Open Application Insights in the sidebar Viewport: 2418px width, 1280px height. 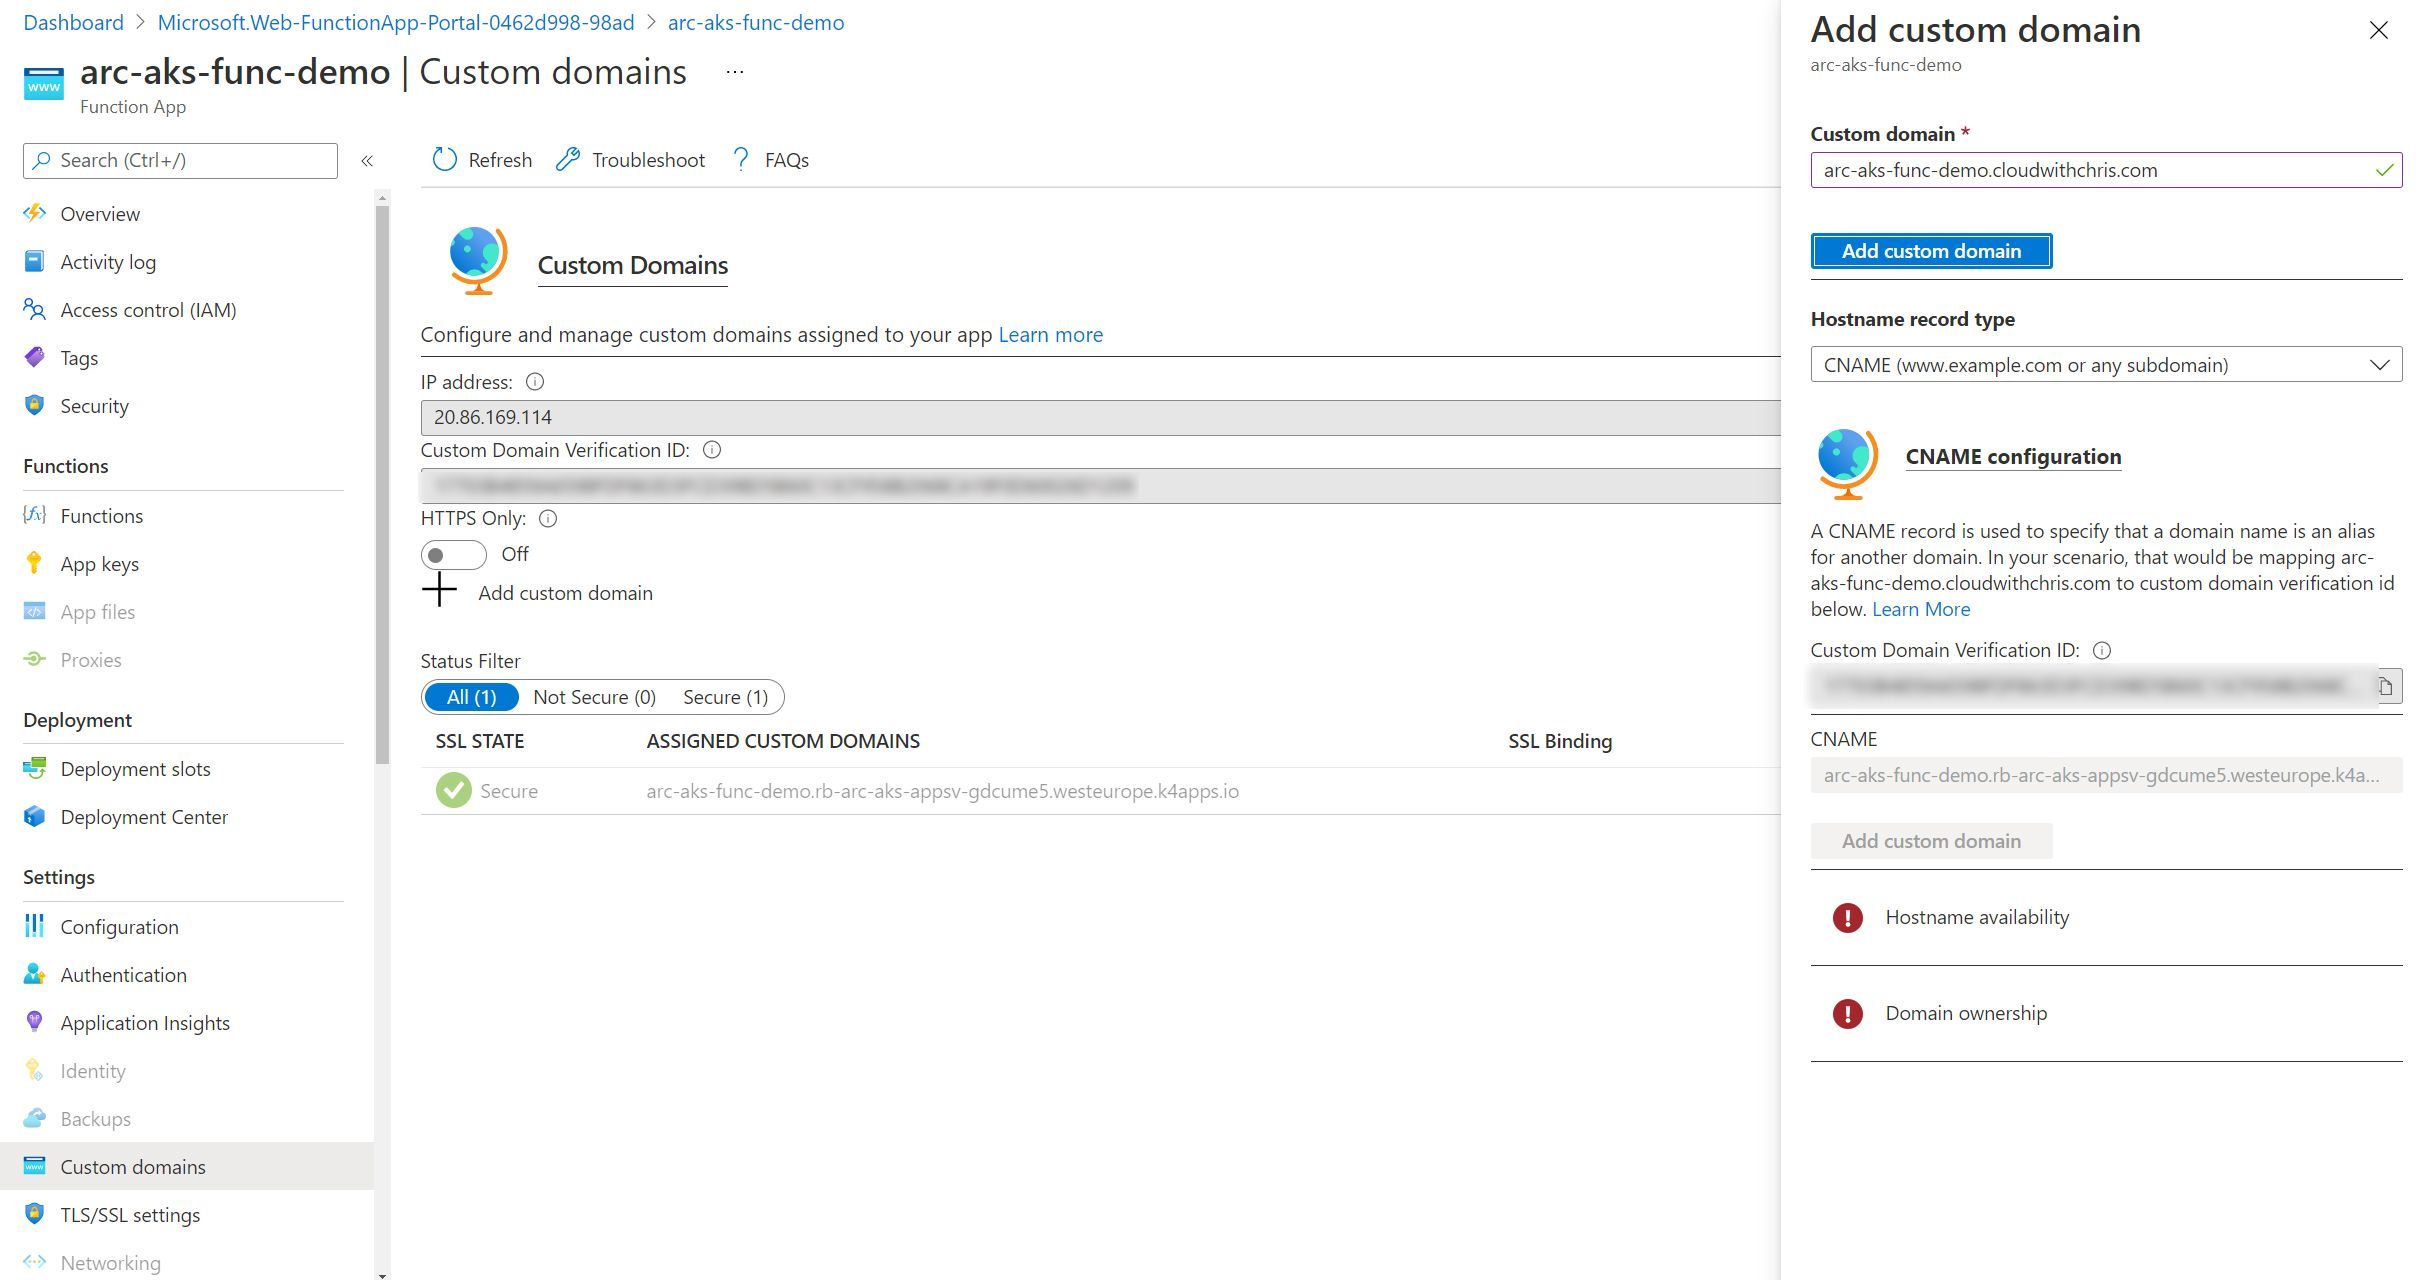(145, 1022)
